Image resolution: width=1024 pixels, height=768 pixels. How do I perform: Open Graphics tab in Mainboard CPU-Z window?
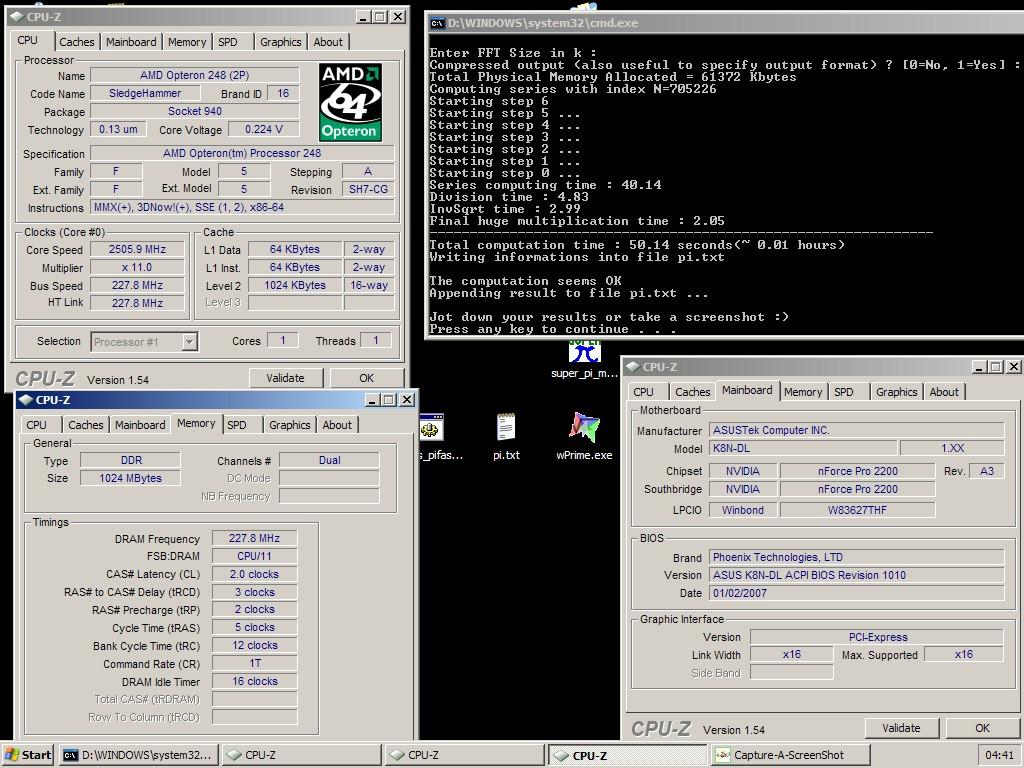tap(897, 392)
